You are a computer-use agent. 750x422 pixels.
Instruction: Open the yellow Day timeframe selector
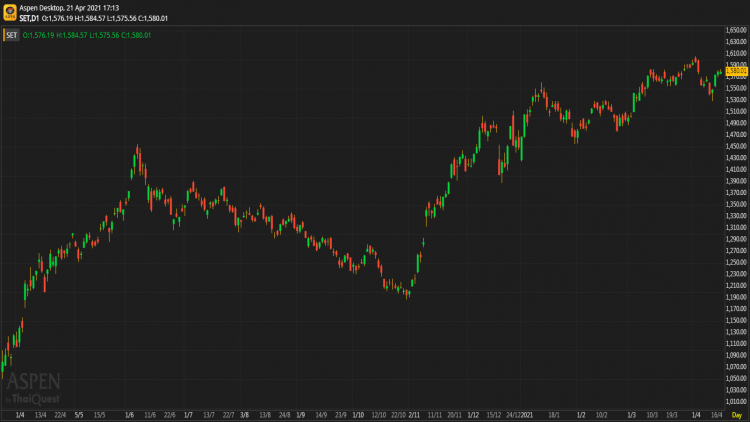tap(737, 415)
